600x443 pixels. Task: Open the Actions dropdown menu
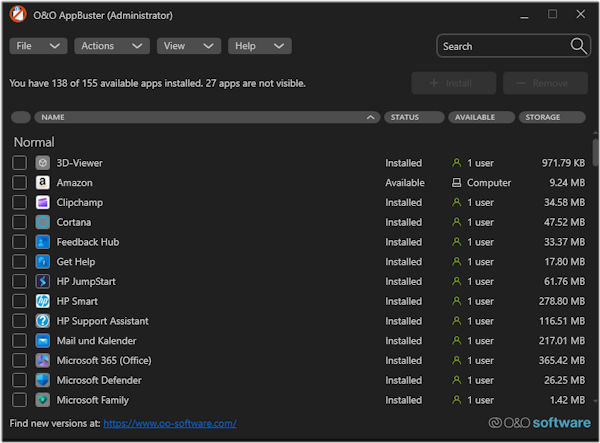112,46
